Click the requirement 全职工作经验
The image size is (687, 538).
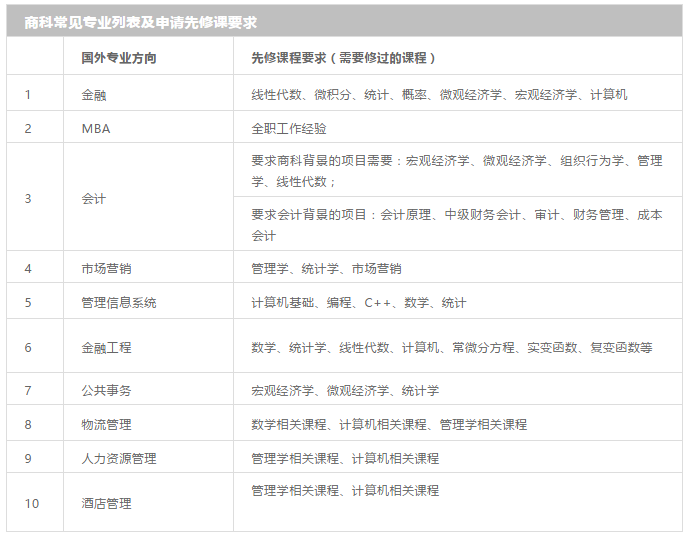coord(289,128)
